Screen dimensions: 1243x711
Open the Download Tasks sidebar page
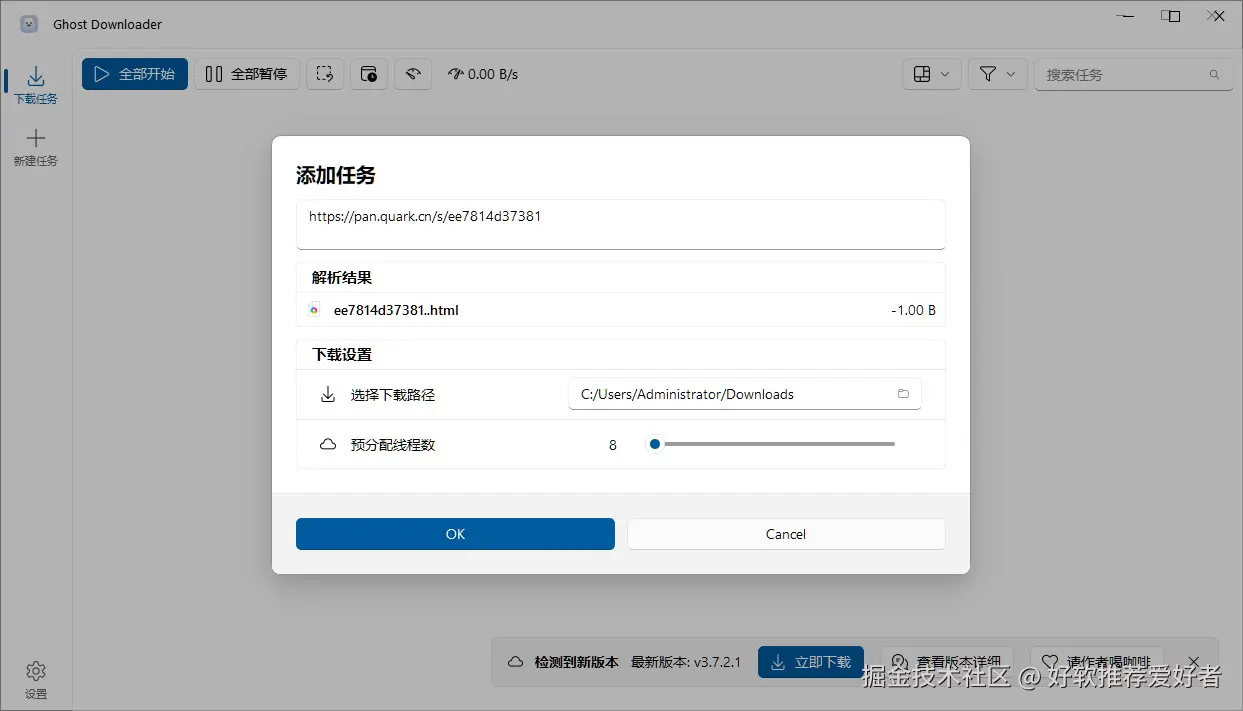[x=35, y=86]
